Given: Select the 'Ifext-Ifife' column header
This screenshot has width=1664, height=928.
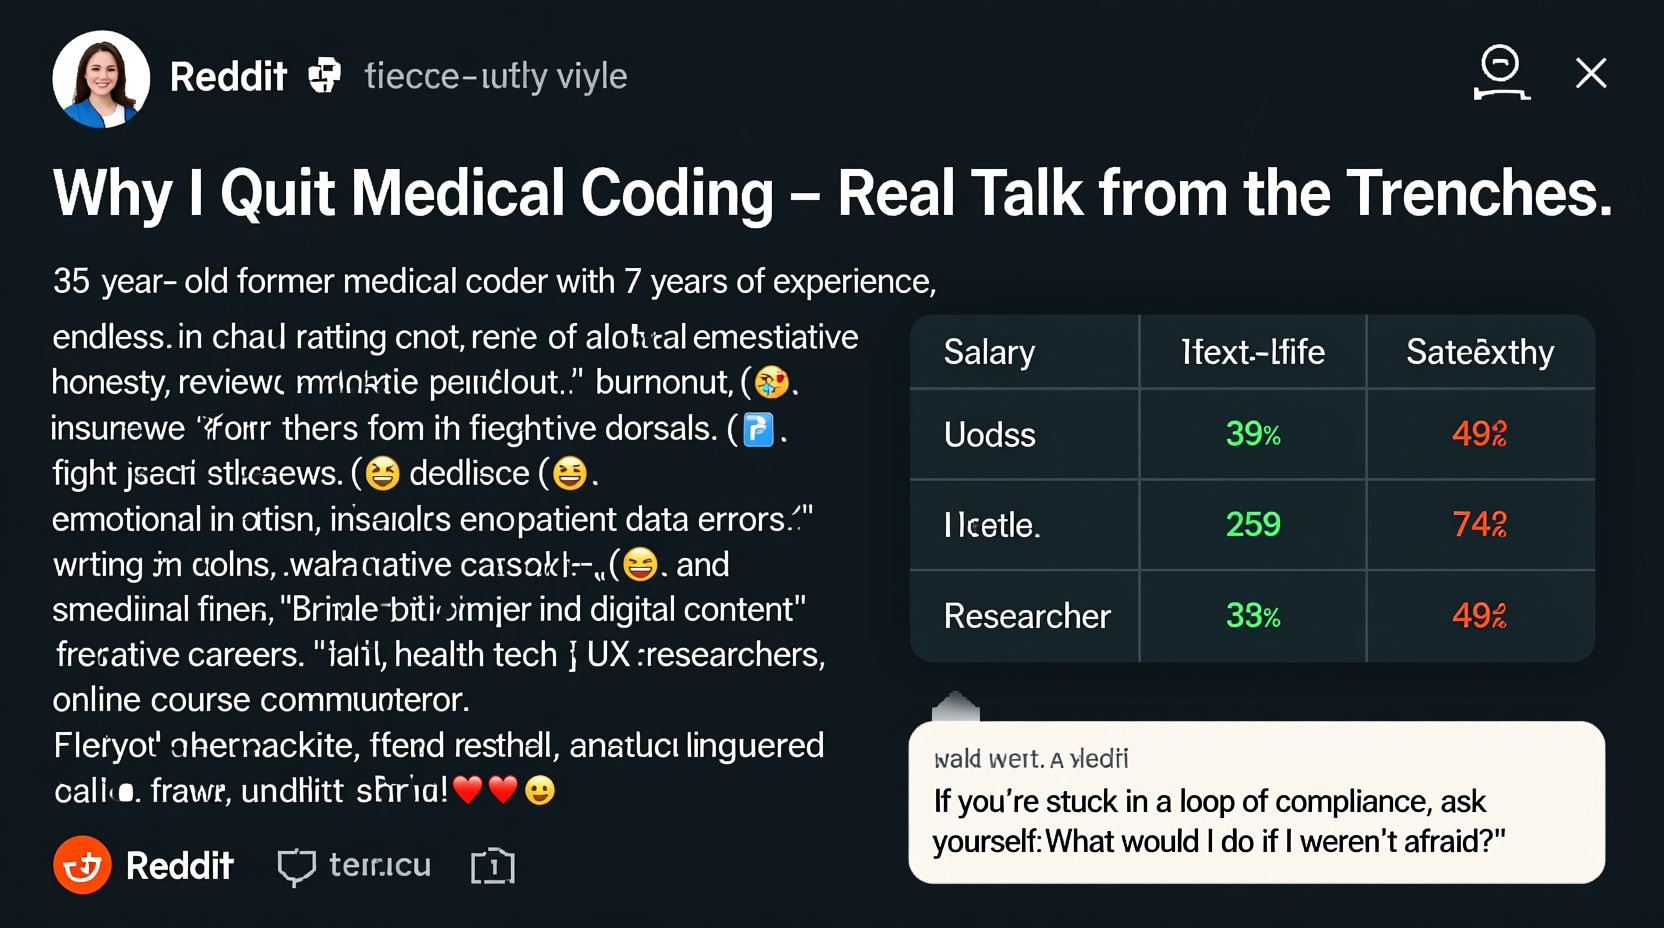Looking at the screenshot, I should (x=1252, y=352).
